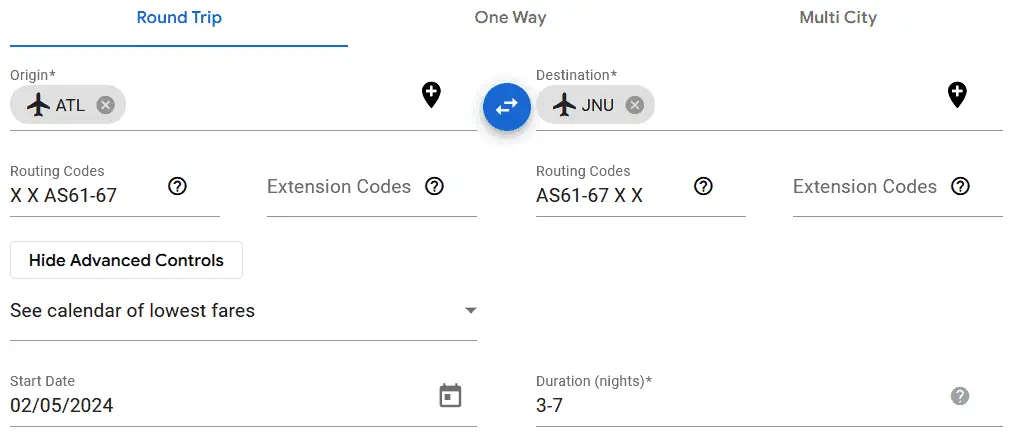Open help for origin Extension Codes
This screenshot has width=1014, height=439.
[434, 186]
